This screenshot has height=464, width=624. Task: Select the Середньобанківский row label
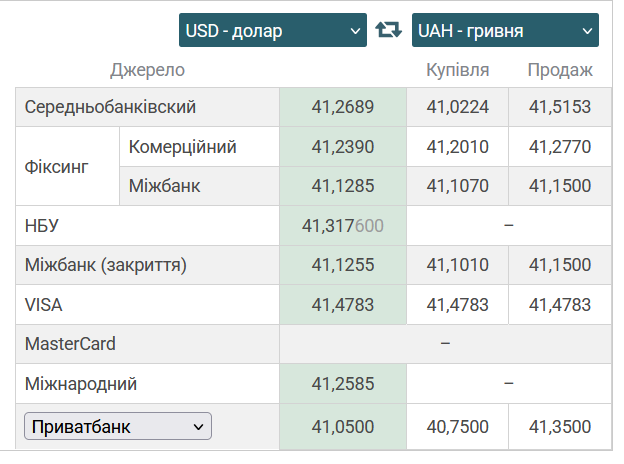click(x=110, y=107)
